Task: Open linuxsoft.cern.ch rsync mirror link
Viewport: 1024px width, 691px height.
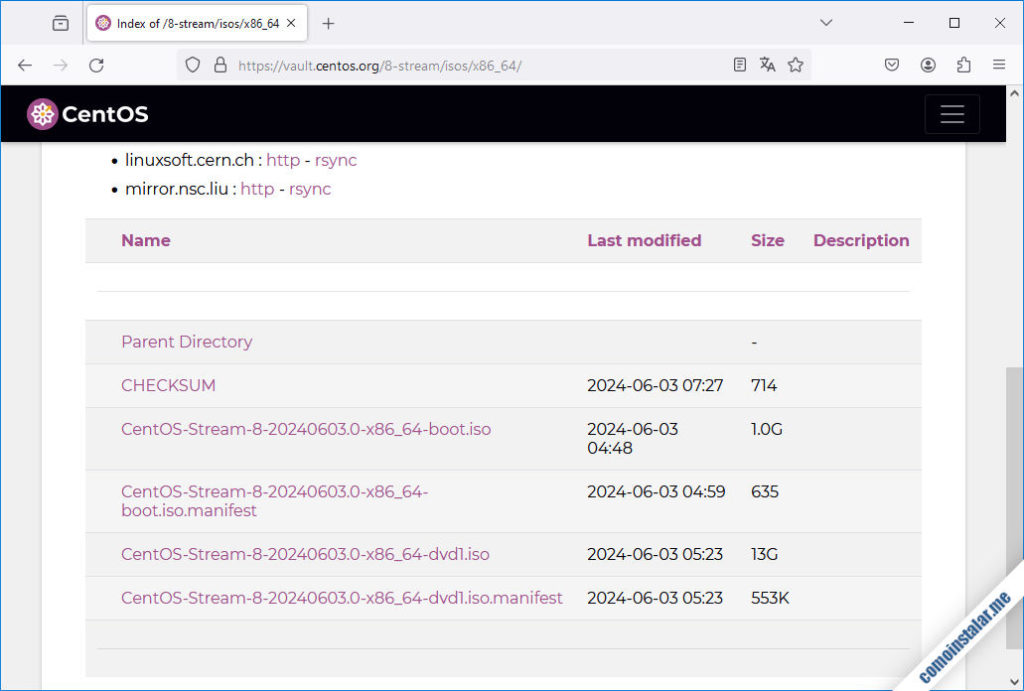Action: (336, 160)
